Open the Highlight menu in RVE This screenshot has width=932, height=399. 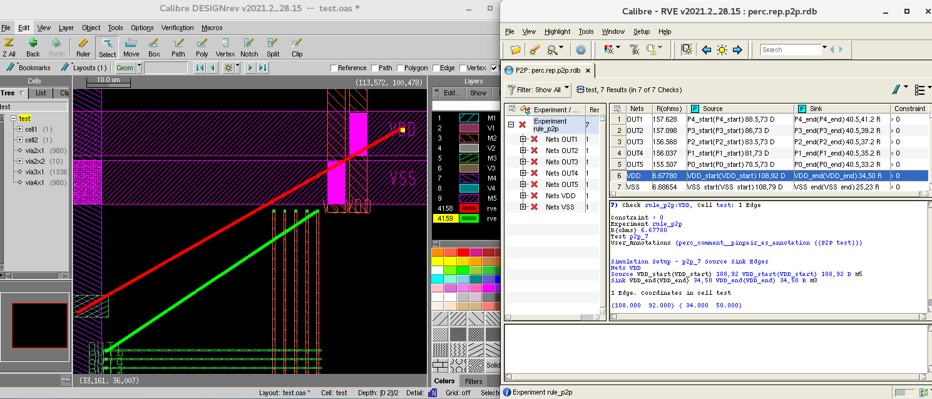pos(557,32)
